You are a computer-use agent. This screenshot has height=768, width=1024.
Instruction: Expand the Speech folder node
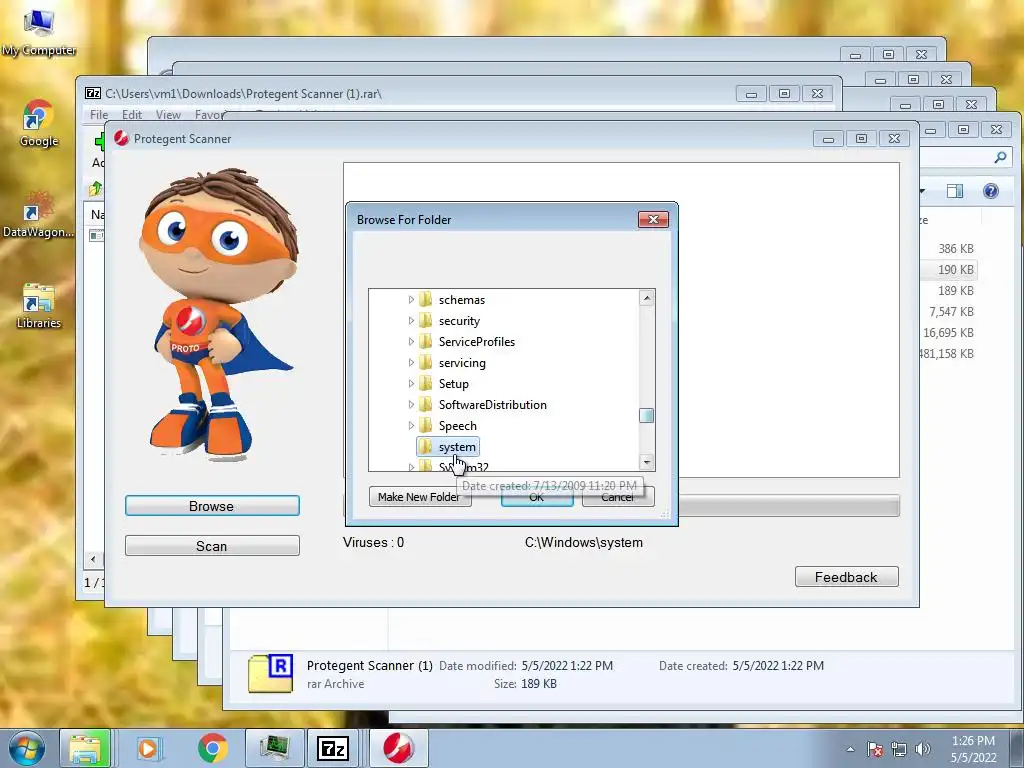[x=411, y=425]
